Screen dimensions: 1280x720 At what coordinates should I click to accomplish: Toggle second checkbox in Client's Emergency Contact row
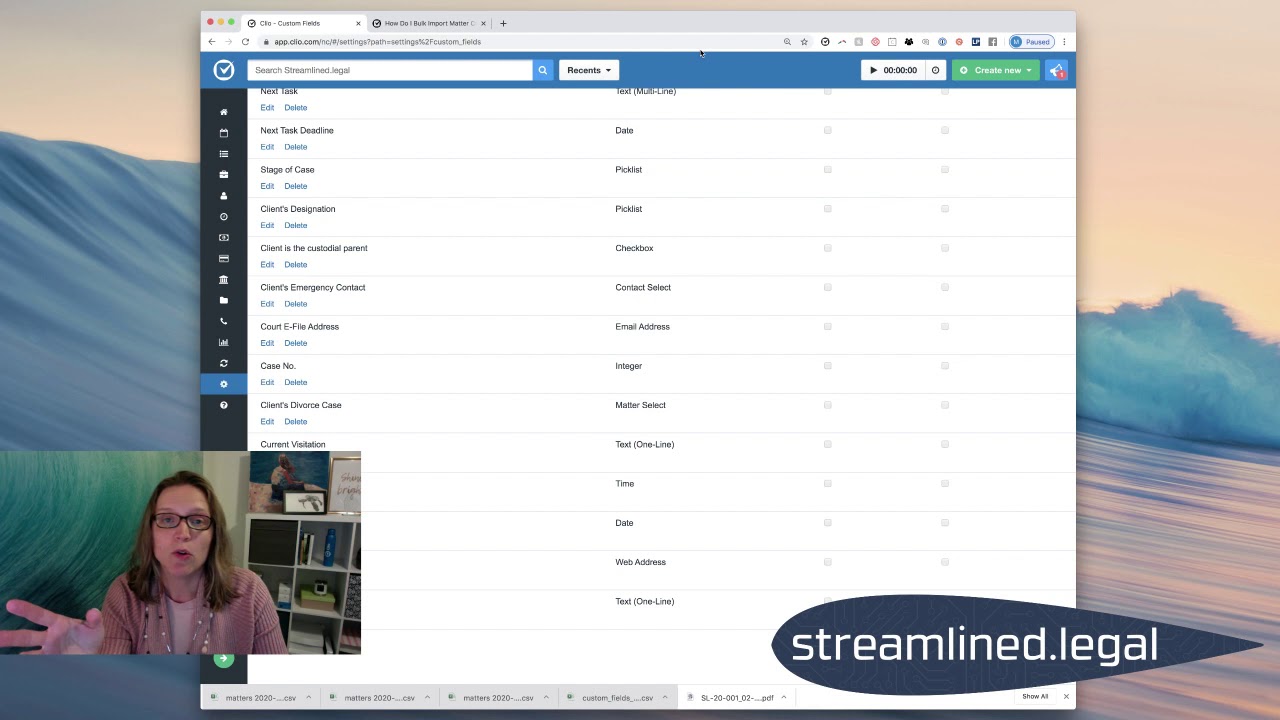click(945, 287)
